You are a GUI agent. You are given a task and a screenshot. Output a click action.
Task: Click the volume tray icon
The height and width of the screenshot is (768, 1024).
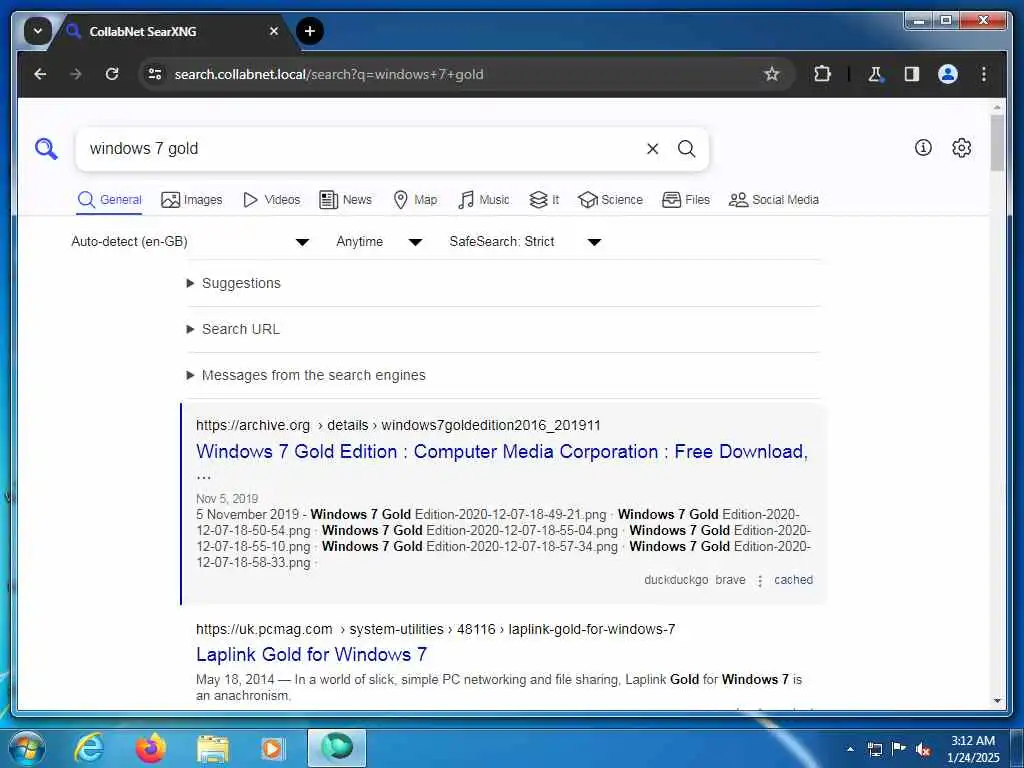923,749
